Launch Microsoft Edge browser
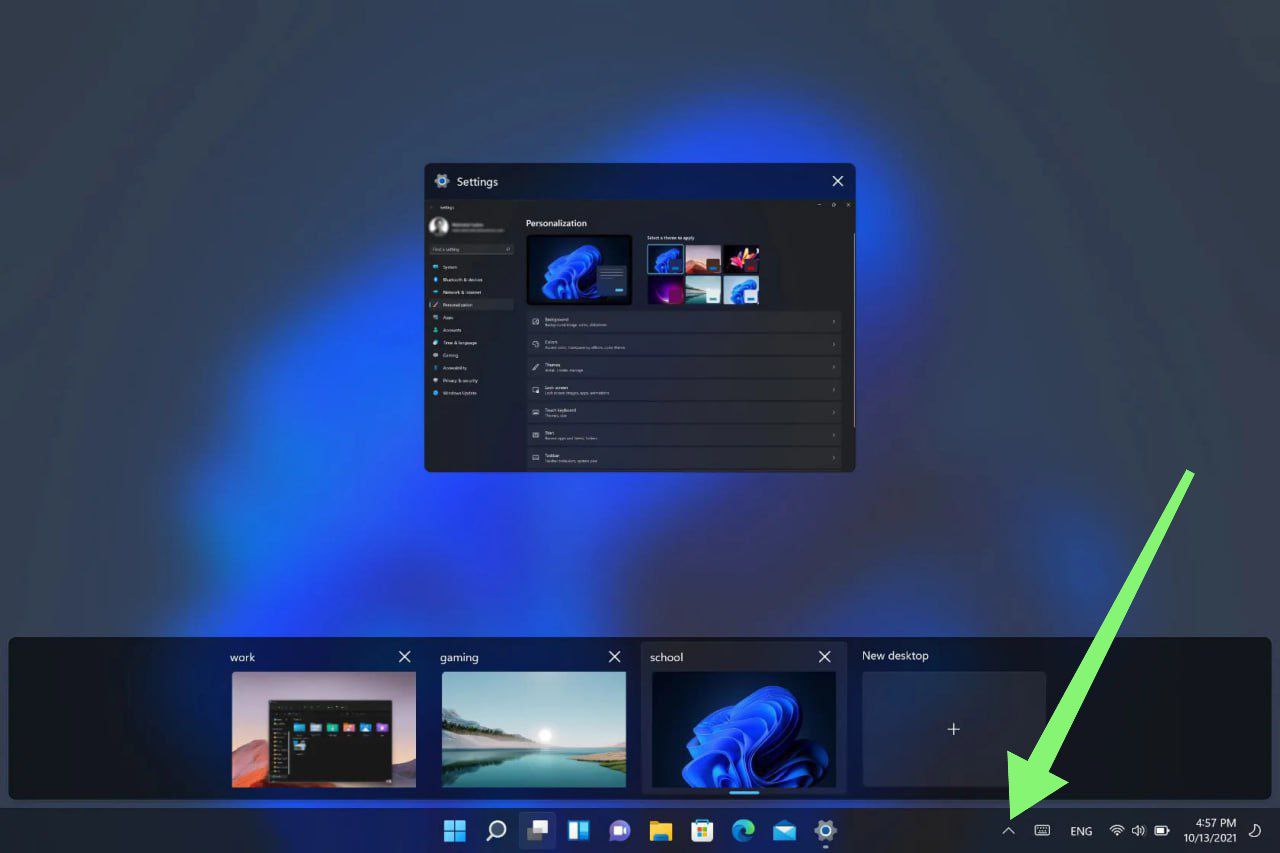The width and height of the screenshot is (1280, 853). 743,831
